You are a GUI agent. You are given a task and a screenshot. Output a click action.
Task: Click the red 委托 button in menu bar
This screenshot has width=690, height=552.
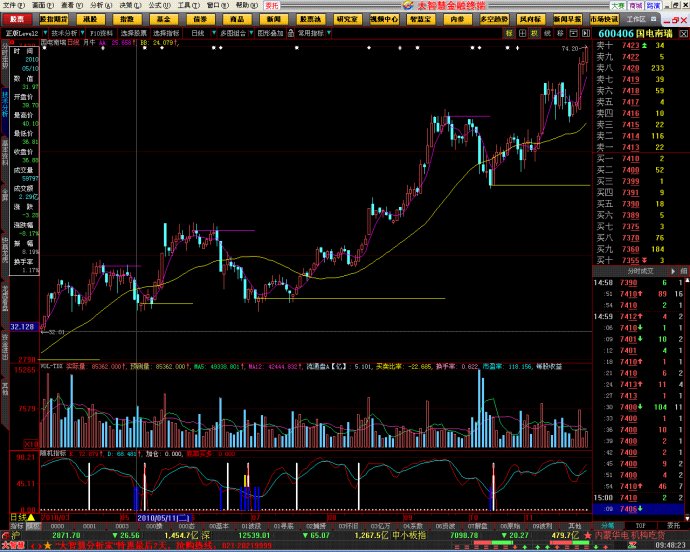[x=272, y=6]
